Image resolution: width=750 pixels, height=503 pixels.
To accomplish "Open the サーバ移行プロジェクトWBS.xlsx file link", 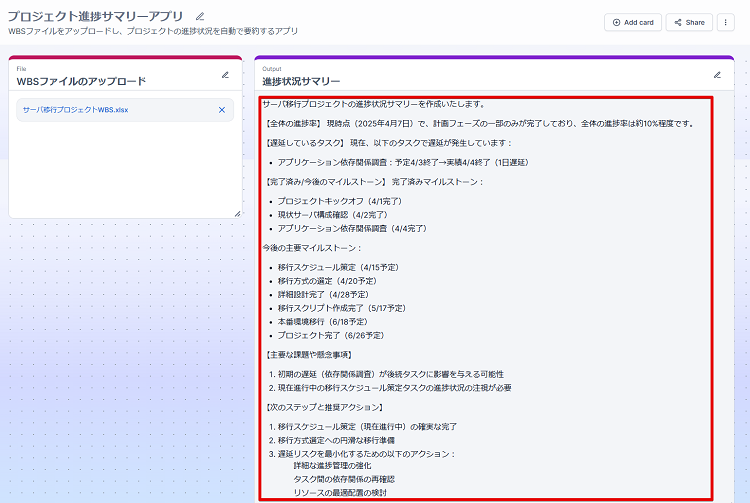I will [76, 110].
